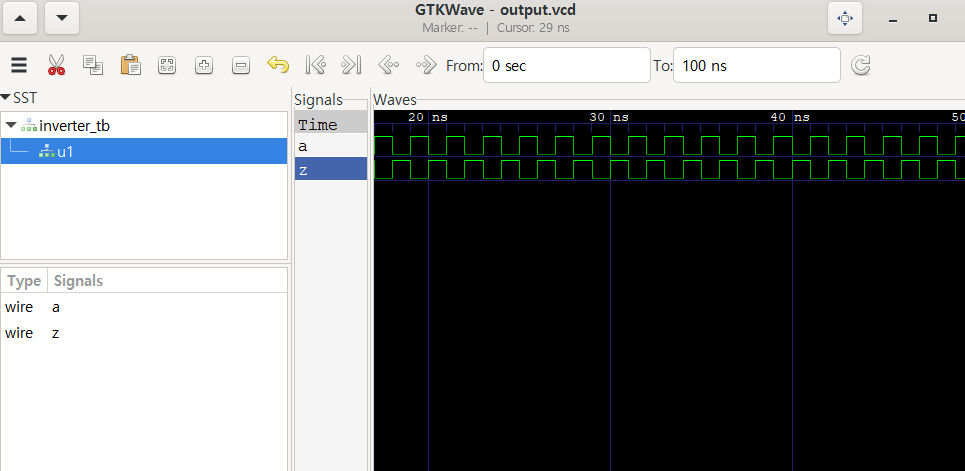
Task: Click on waveform of signal a
Action: tap(669, 145)
